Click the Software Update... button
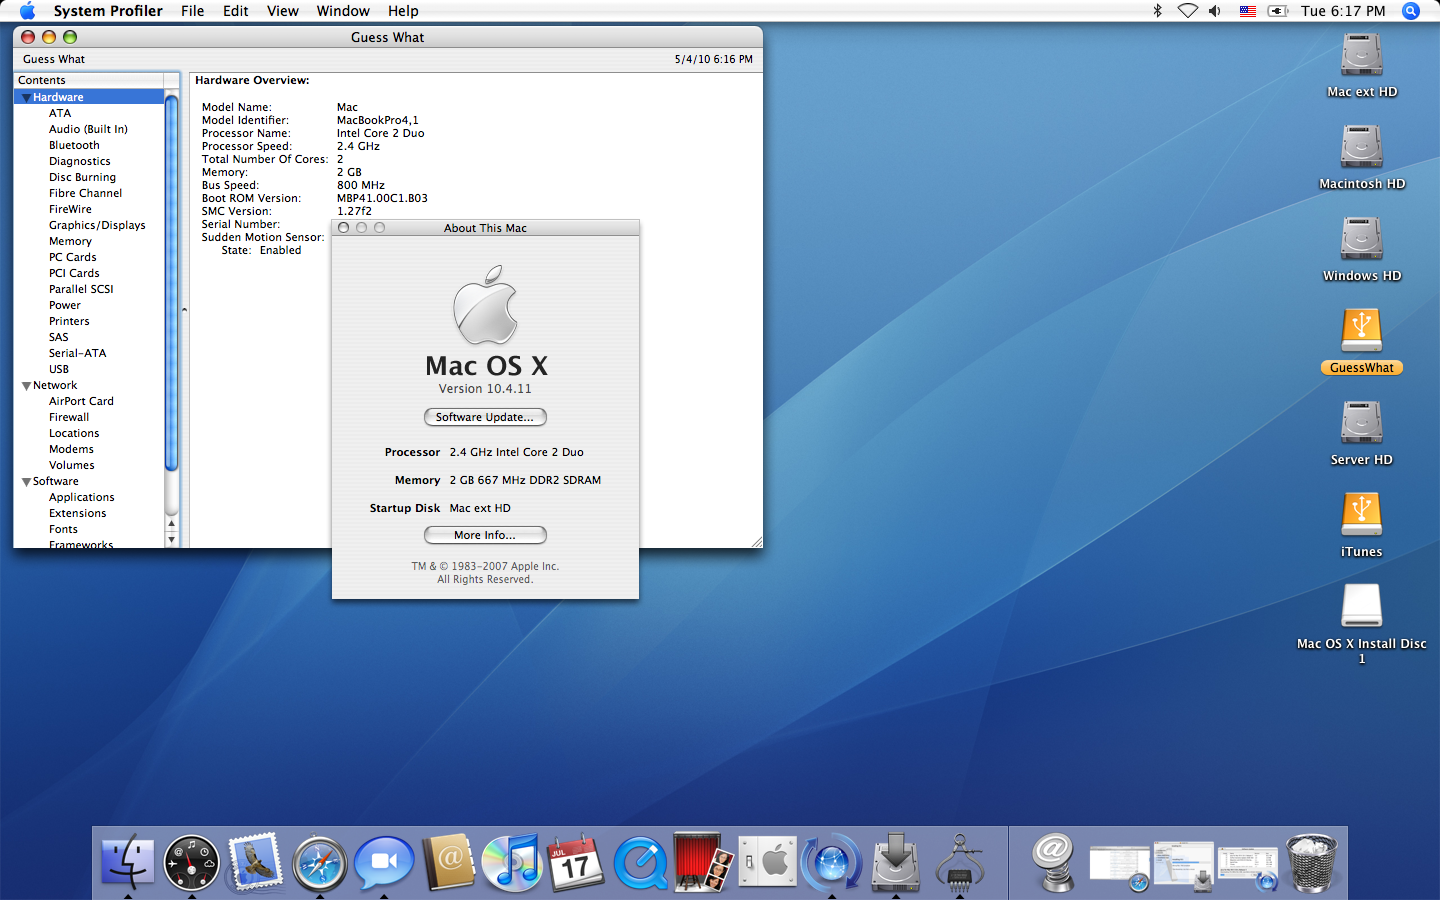Viewport: 1440px width, 900px height. point(485,417)
